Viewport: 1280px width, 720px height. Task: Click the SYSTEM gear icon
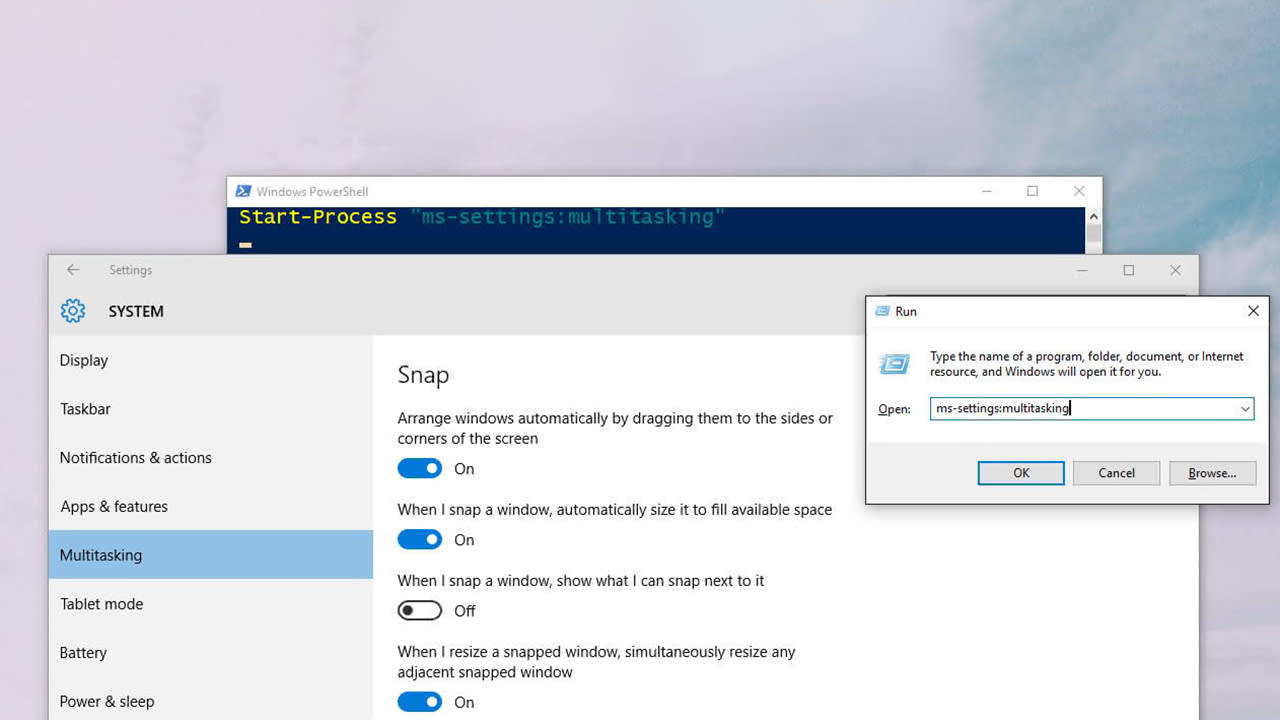[x=73, y=311]
